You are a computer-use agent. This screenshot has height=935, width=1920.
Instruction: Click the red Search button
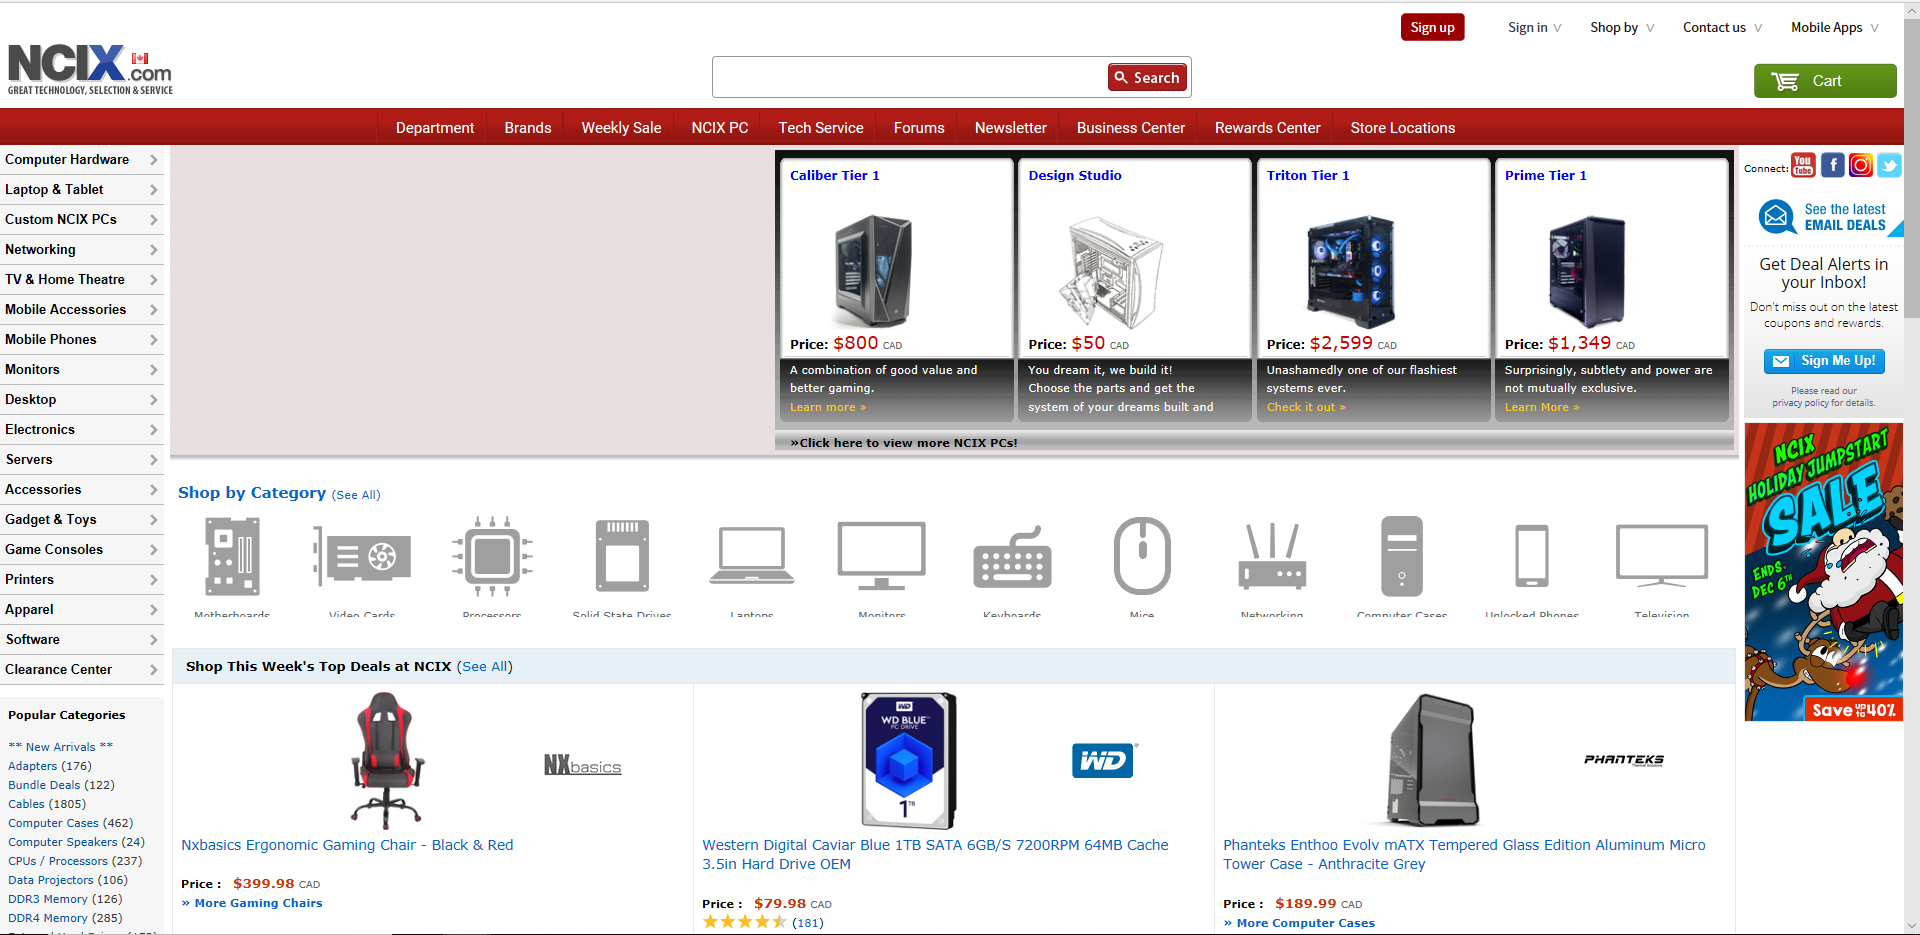[x=1147, y=78]
